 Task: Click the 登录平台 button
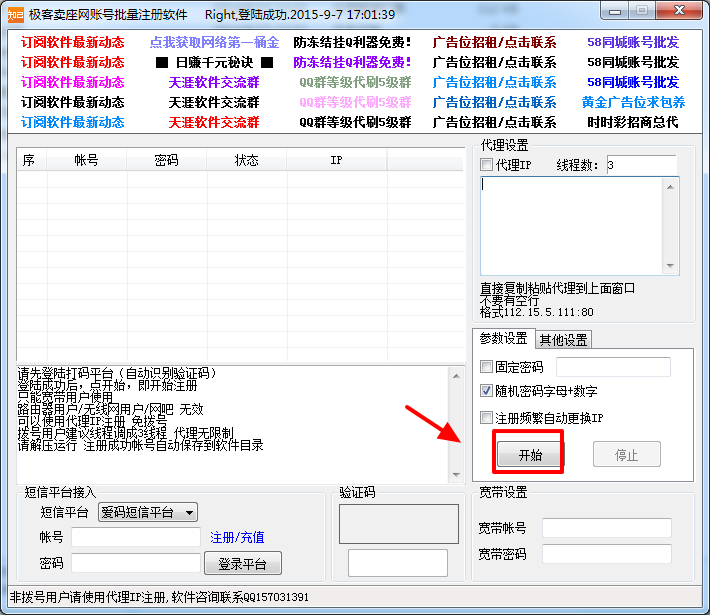coord(243,563)
